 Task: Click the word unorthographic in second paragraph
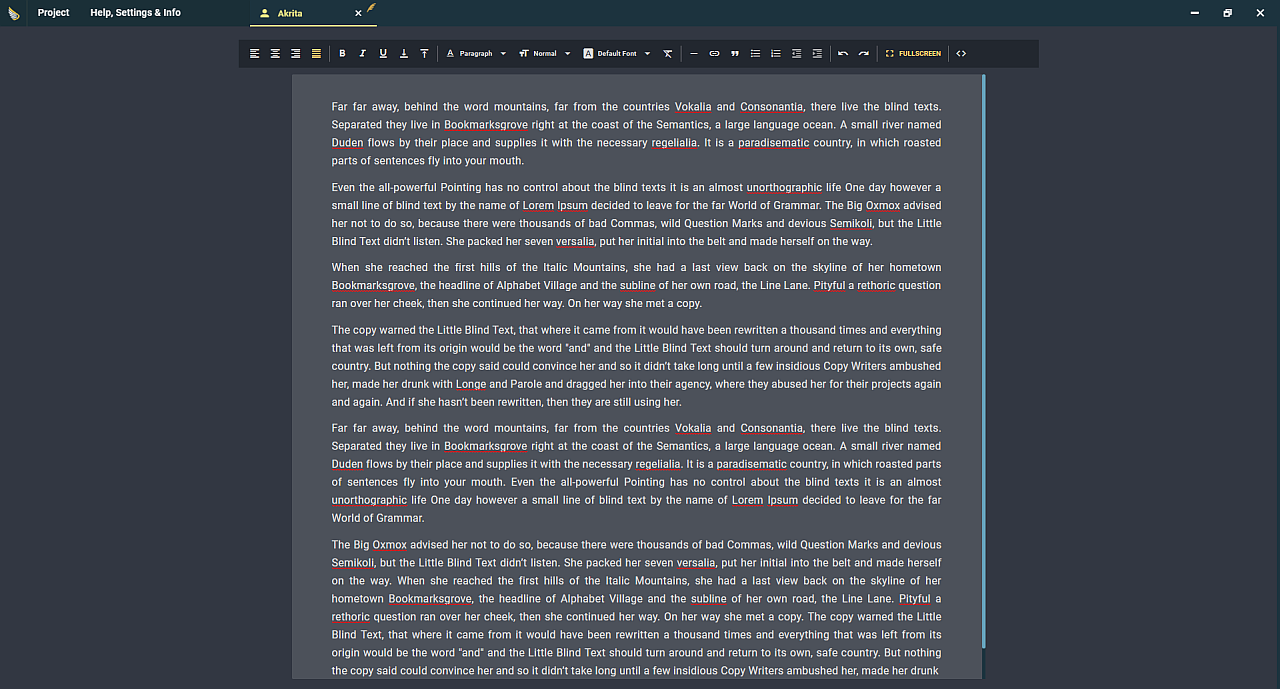pyautogui.click(x=785, y=188)
